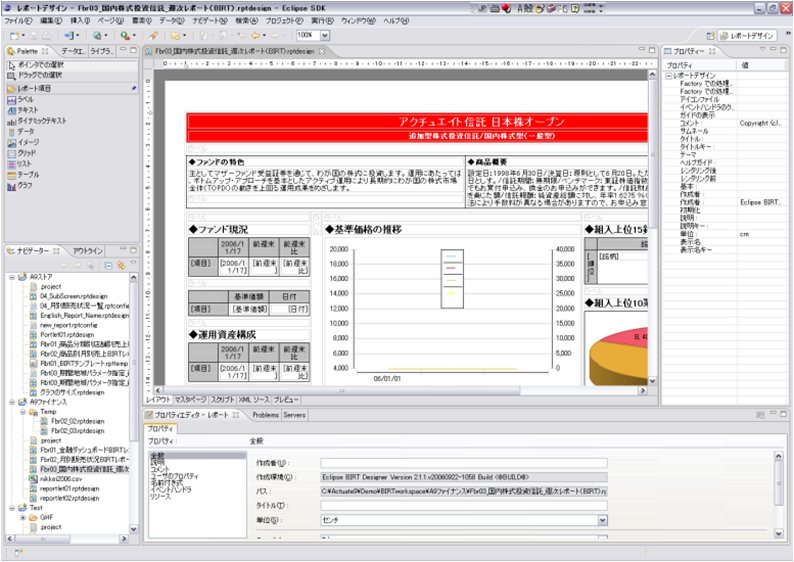Click the Link with Editor icon in Navigator

tap(121, 265)
